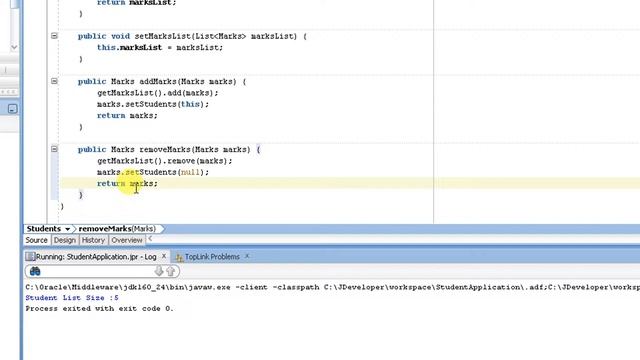The width and height of the screenshot is (640, 360).
Task: Click 'Process exited with exit code 0.' line
Action: click(x=99, y=309)
